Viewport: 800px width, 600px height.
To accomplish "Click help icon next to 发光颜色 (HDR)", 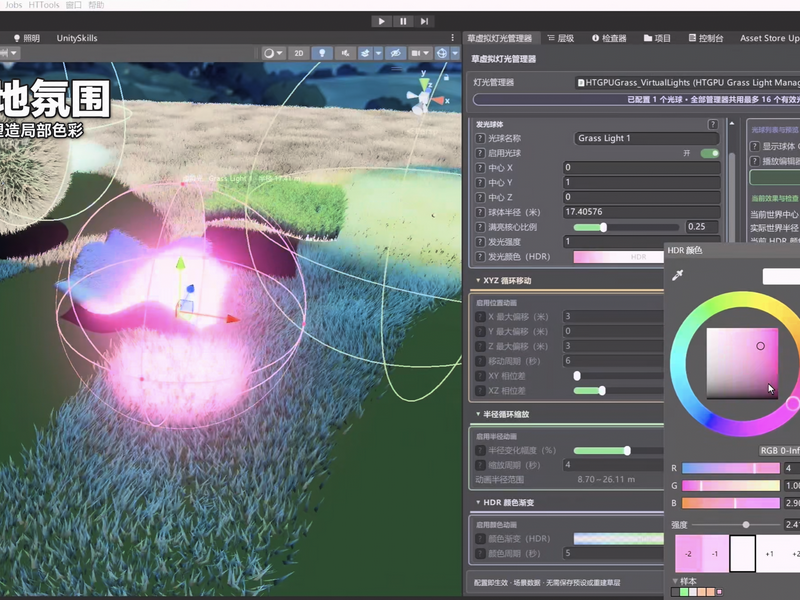I will (480, 257).
